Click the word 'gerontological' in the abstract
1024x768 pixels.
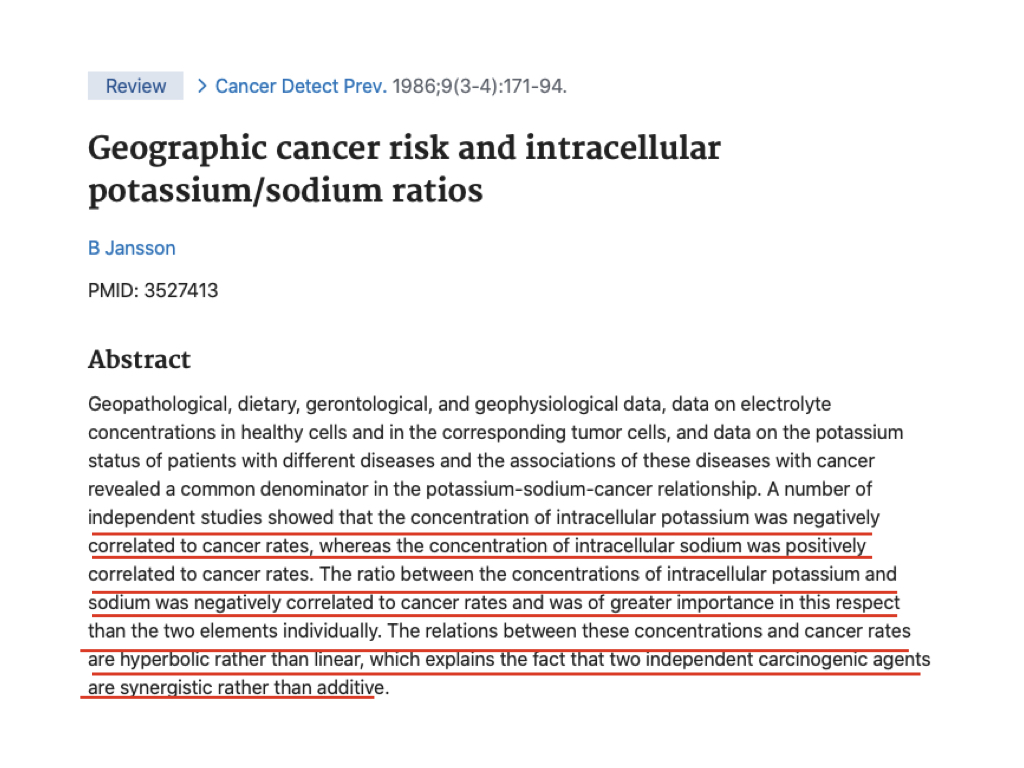click(x=369, y=404)
